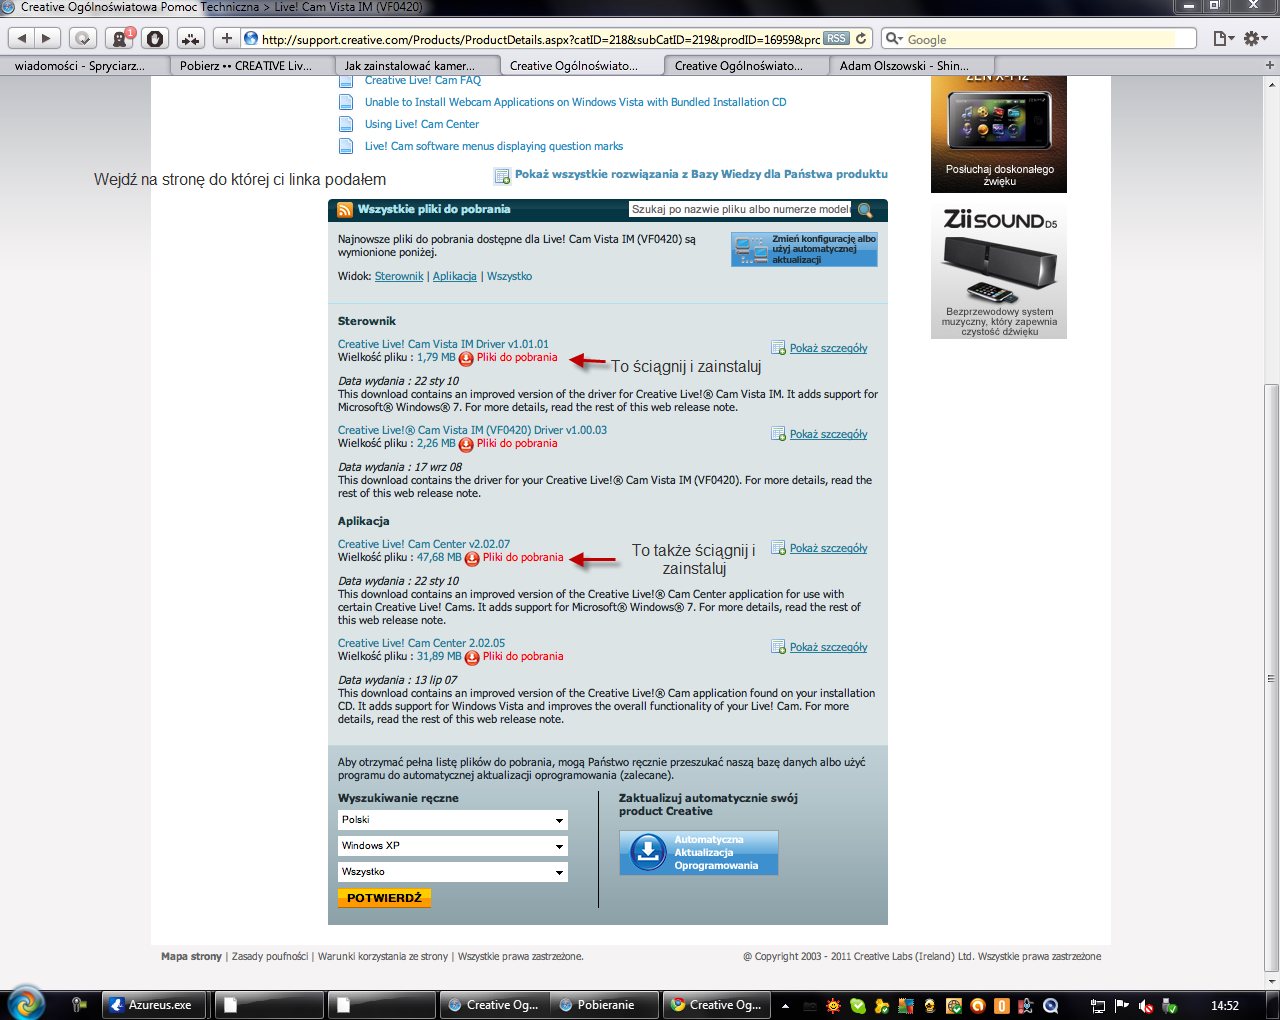Click the Sterownik view filter link
The height and width of the screenshot is (1020, 1280).
(399, 276)
